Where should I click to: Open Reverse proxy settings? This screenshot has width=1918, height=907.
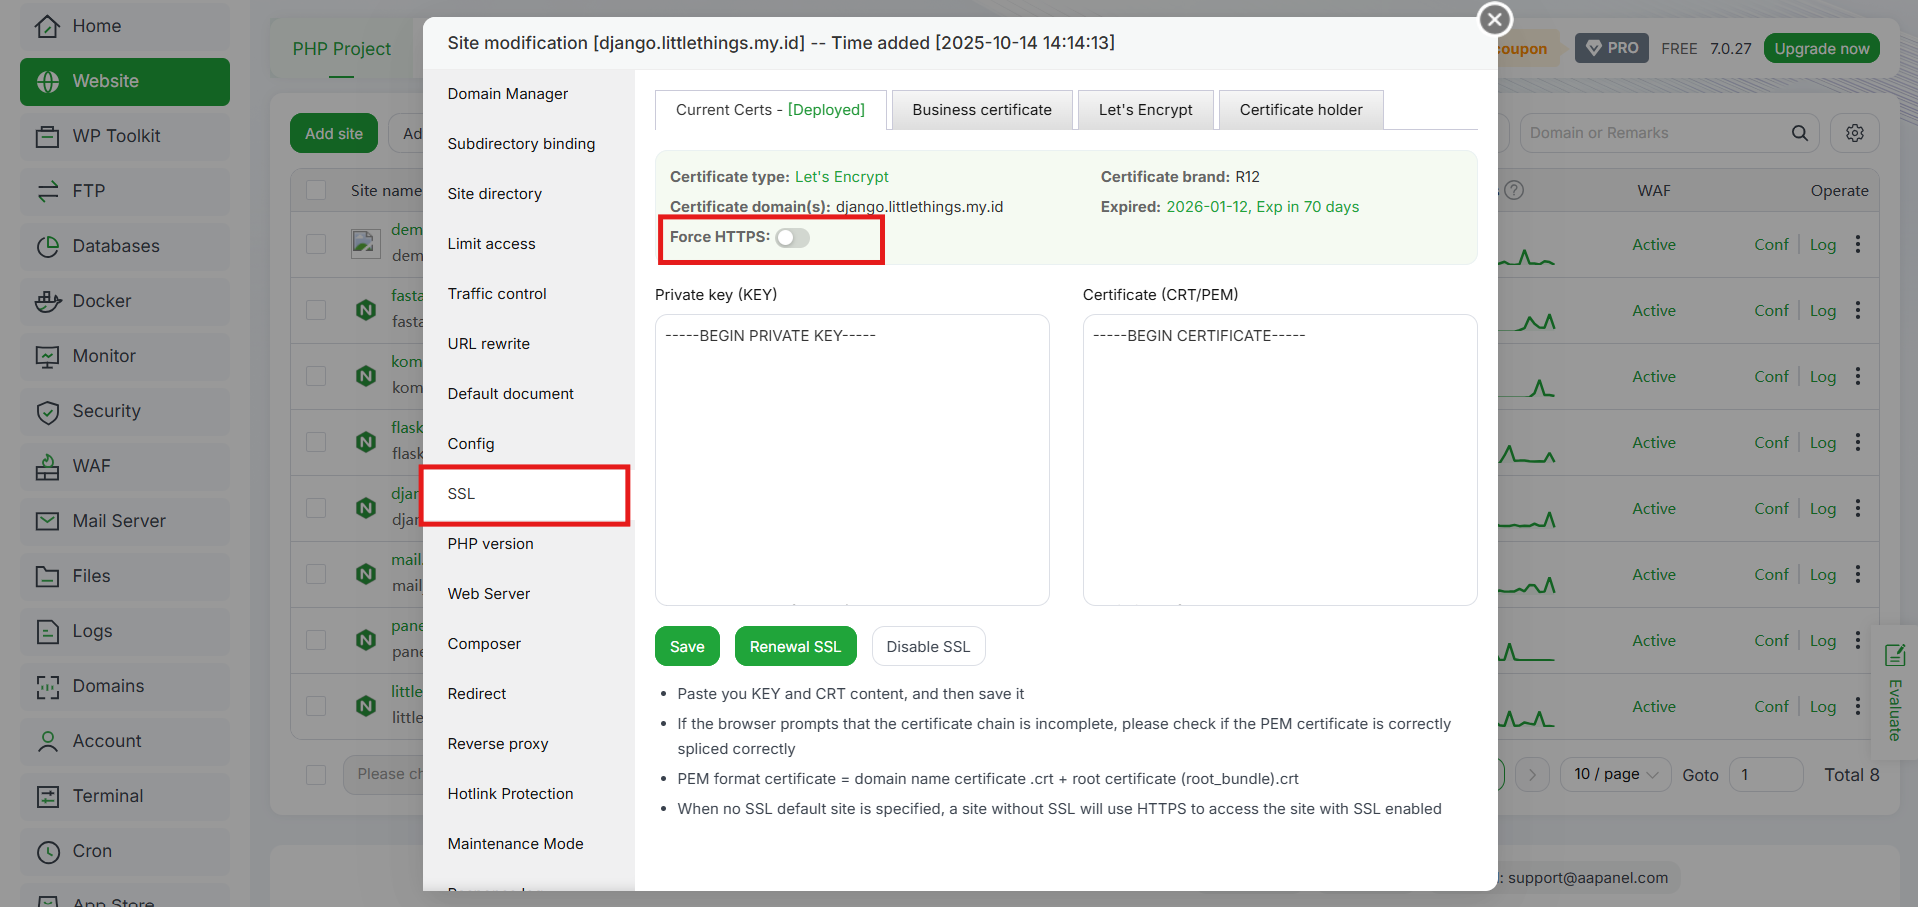(x=528, y=744)
